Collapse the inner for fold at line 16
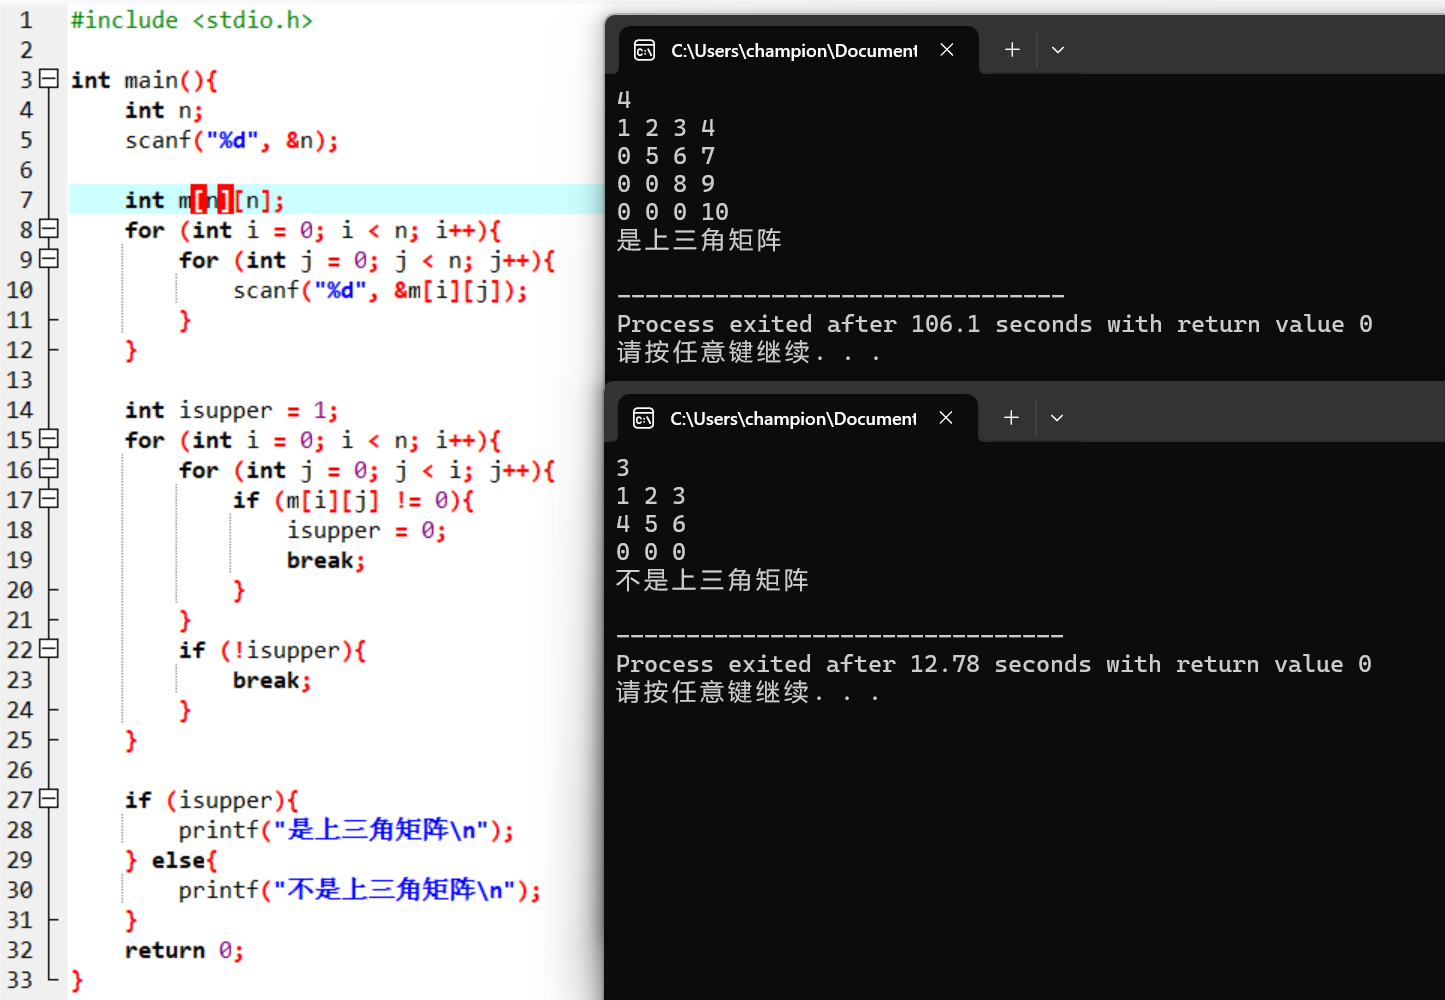Screen dimensions: 1445x1000 coord(49,469)
